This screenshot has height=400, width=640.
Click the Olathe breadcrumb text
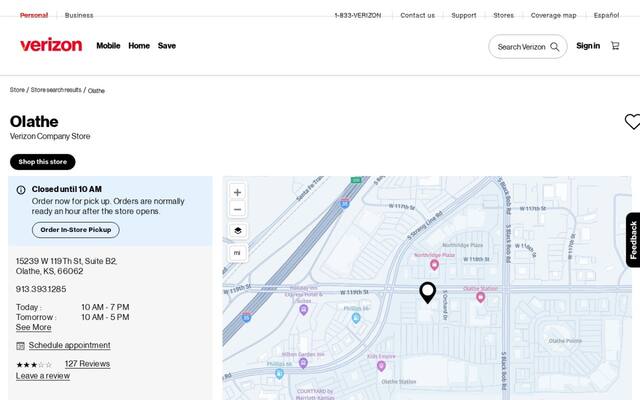click(96, 91)
